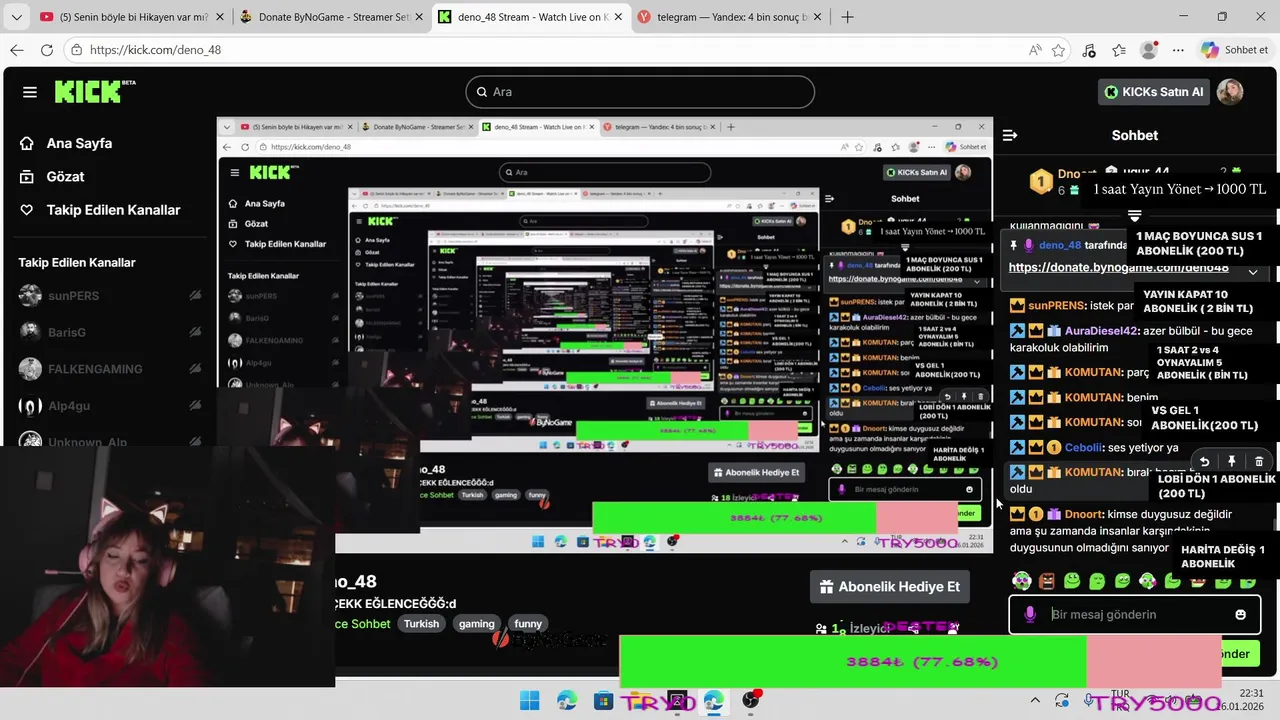Viewport: 1280px width, 720px height.
Task: Pick the brown angry-face emote
Action: point(1046,581)
